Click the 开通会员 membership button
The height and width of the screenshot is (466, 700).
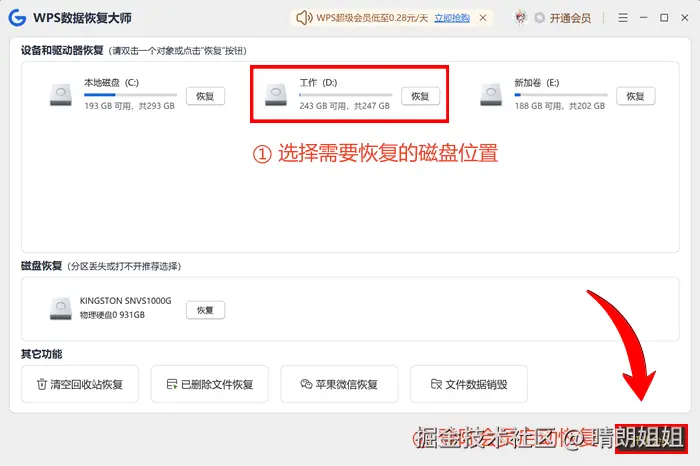[x=570, y=18]
